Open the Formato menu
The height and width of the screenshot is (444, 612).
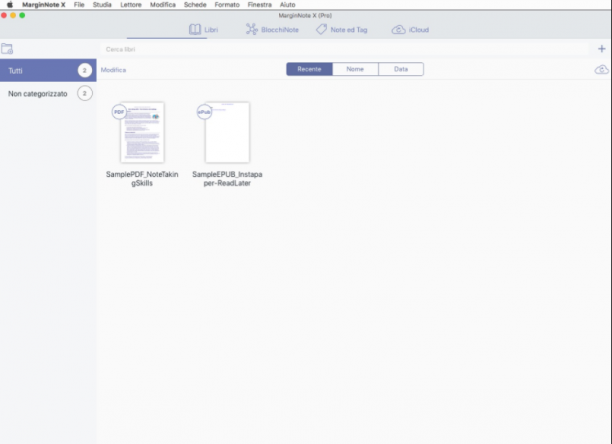click(x=227, y=5)
